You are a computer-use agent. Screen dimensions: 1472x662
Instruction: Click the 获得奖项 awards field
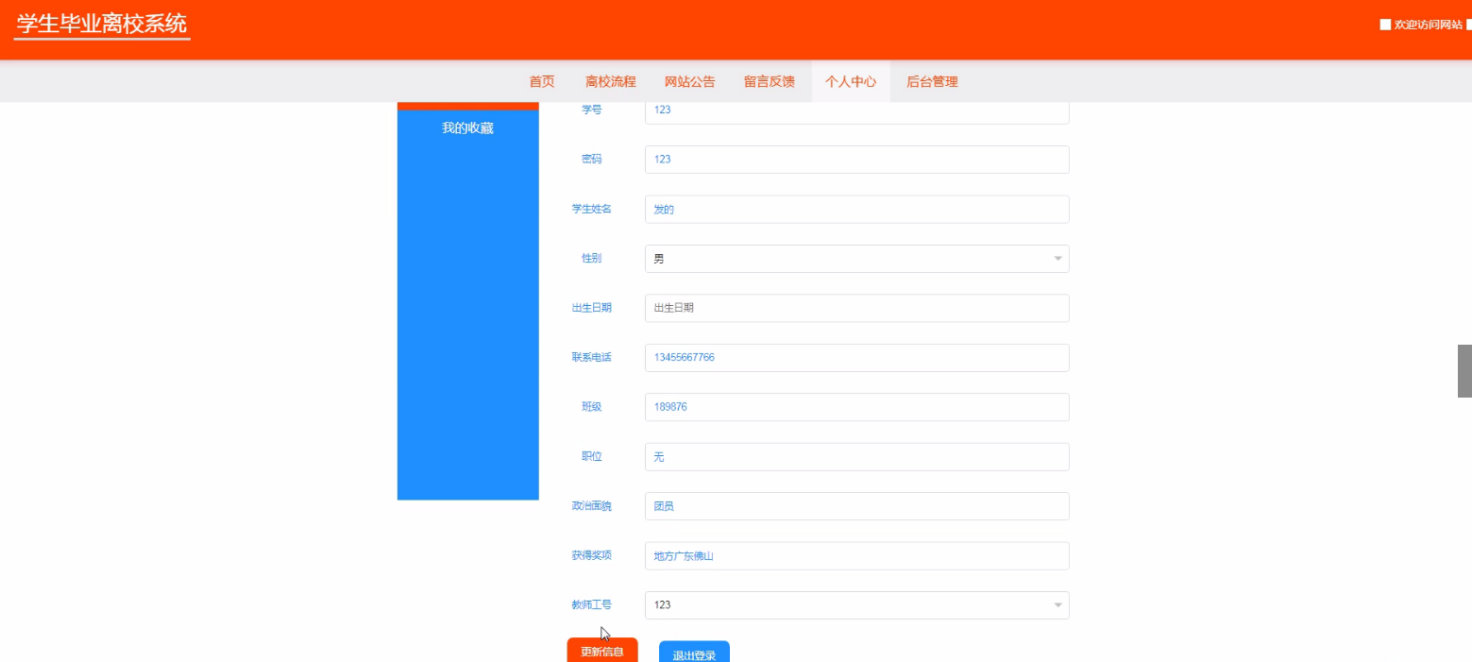856,556
